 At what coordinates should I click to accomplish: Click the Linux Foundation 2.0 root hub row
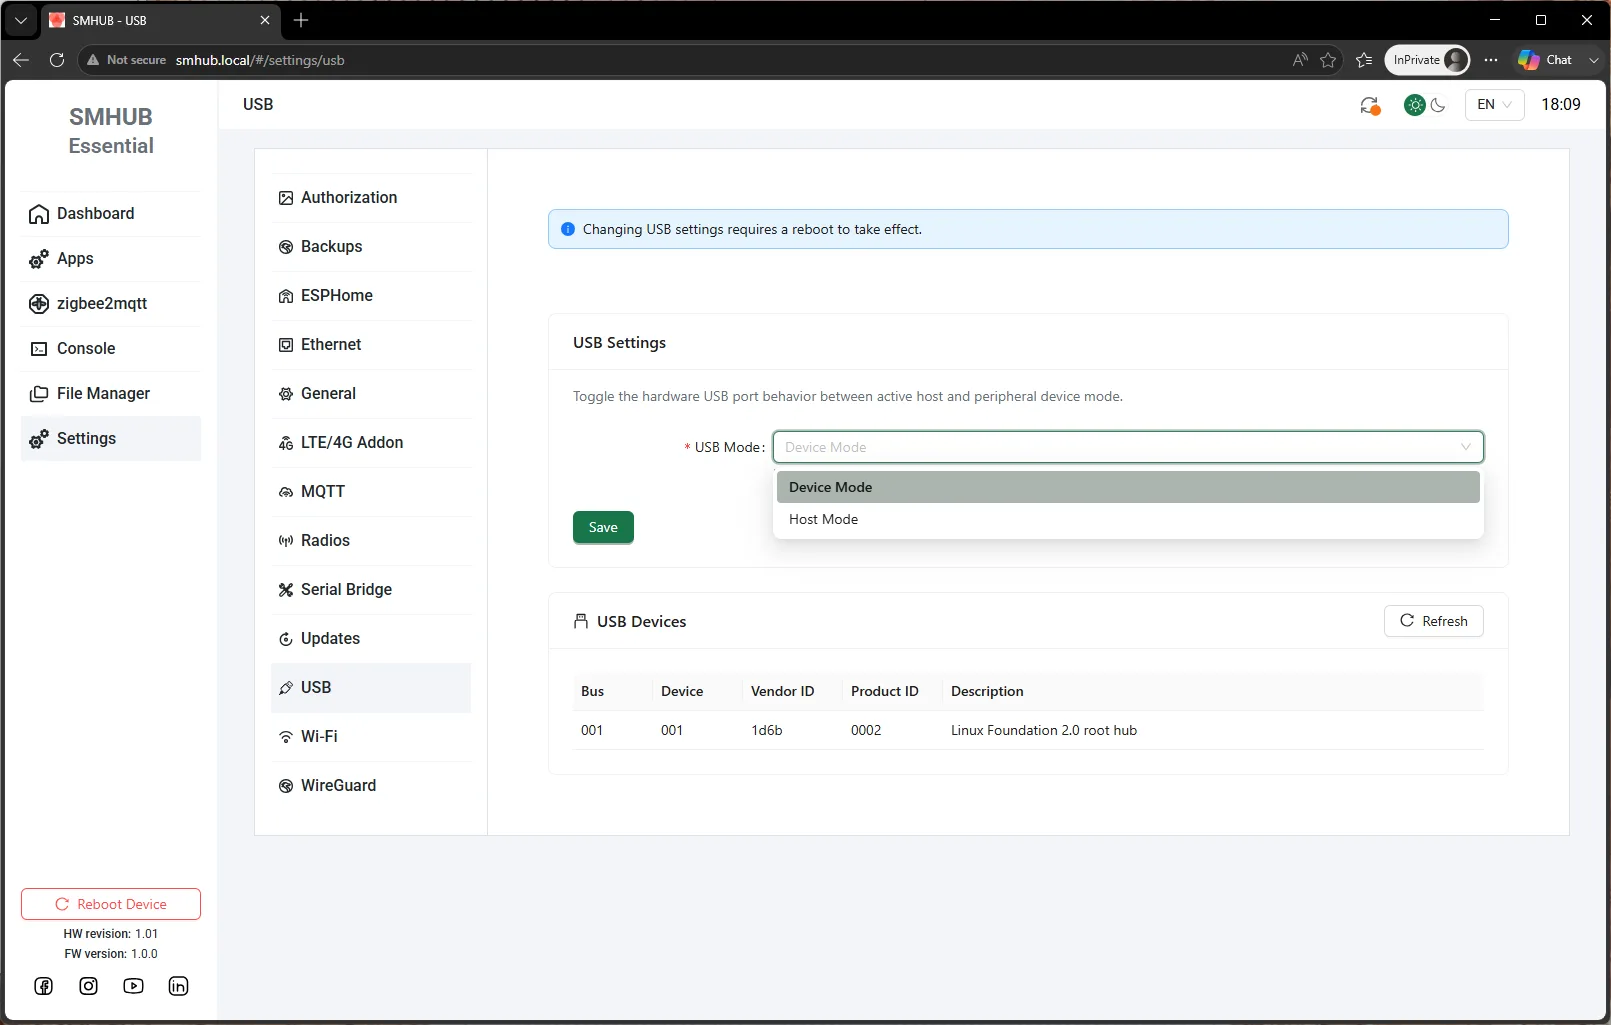click(x=1028, y=730)
